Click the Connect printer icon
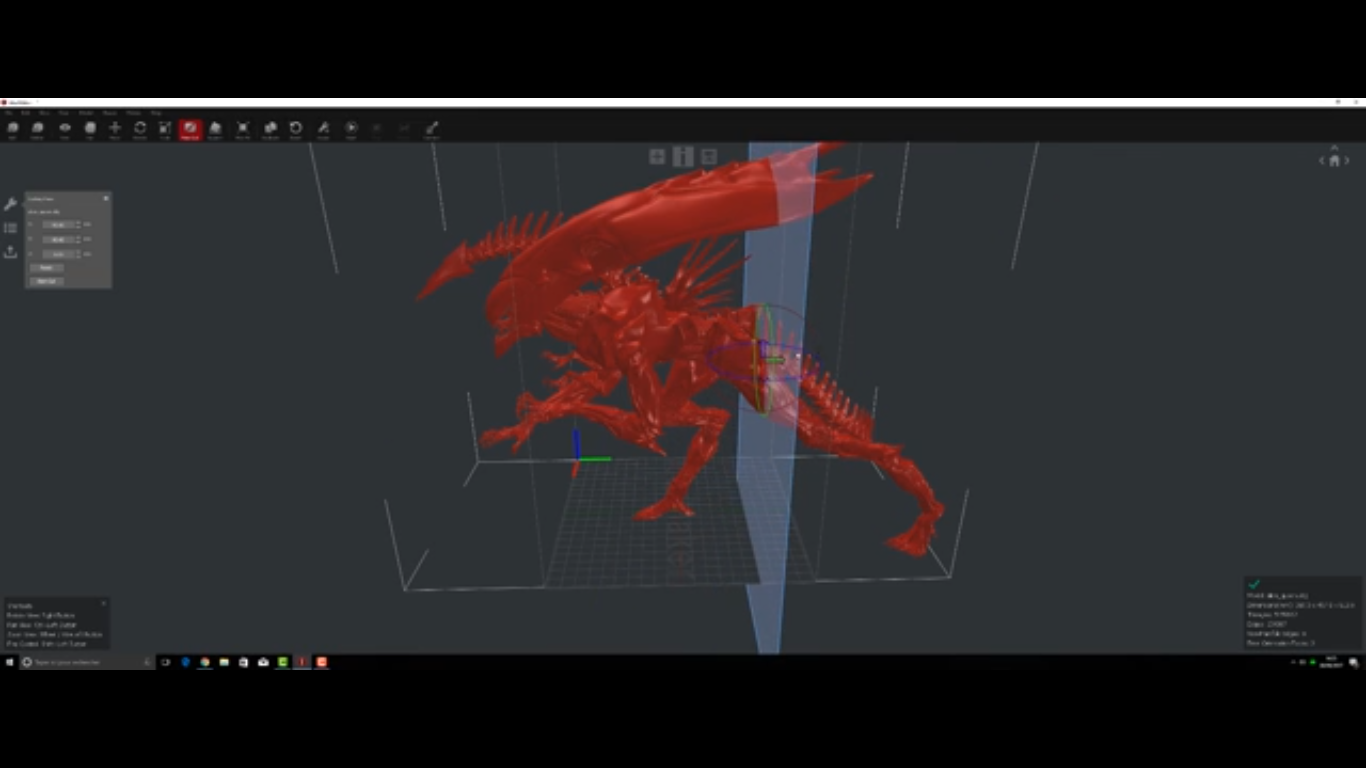The image size is (1366, 768). click(x=432, y=129)
